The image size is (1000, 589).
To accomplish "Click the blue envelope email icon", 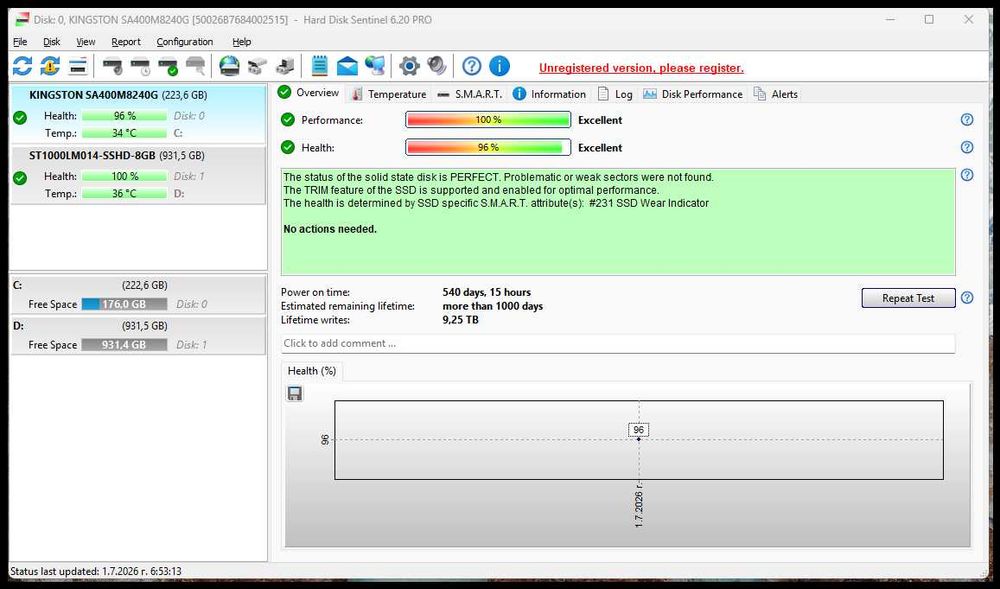I will (x=347, y=66).
